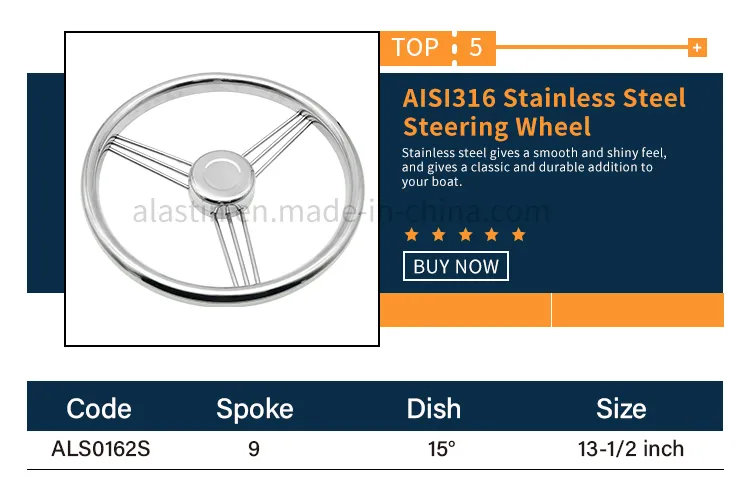The height and width of the screenshot is (484, 750).
Task: Select the ALS0162S code cell
Action: [100, 449]
